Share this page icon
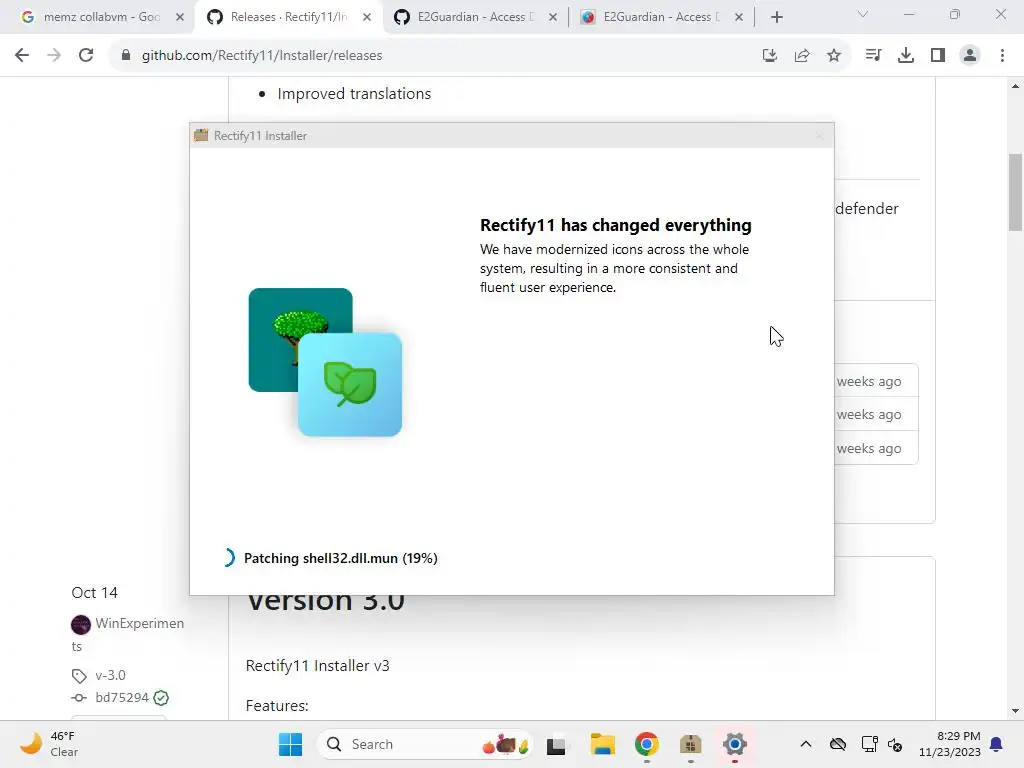Image resolution: width=1024 pixels, height=768 pixels. click(x=802, y=56)
